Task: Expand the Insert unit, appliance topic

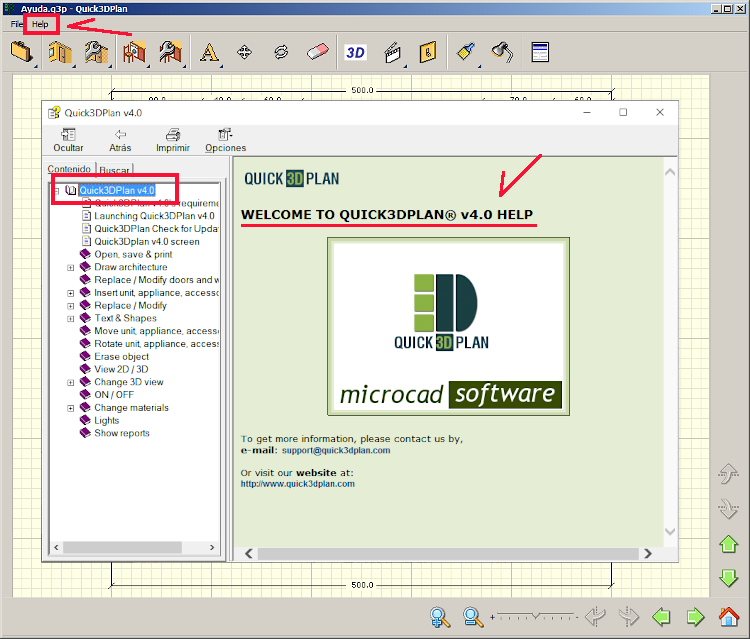Action: [x=70, y=293]
